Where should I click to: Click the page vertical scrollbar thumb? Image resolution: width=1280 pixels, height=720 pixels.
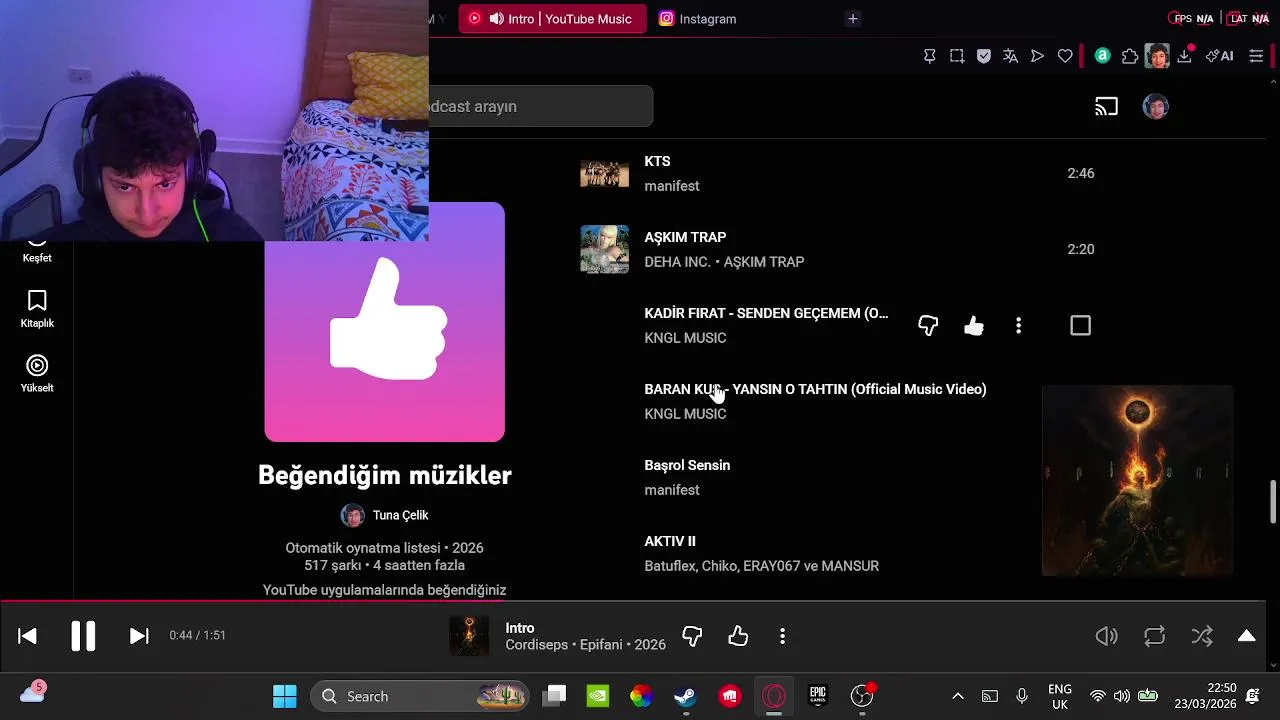tap(1273, 502)
